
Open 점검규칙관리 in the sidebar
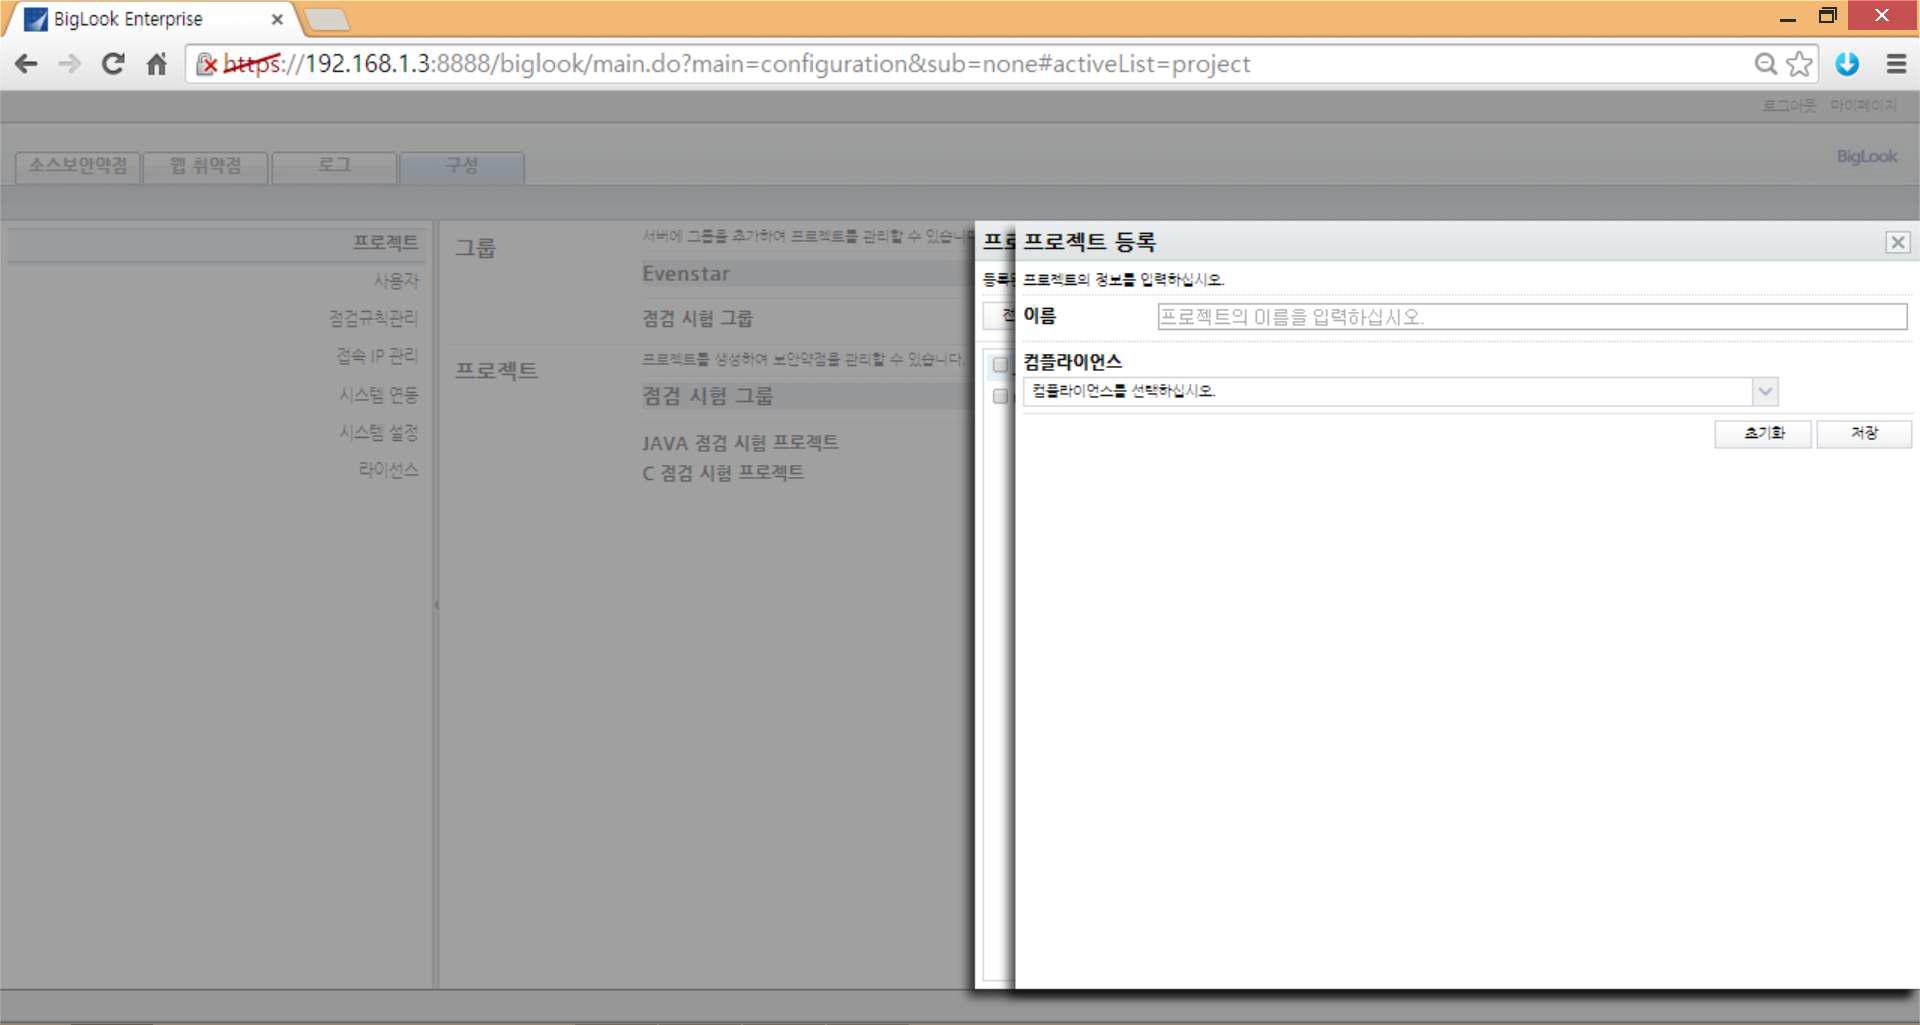[373, 318]
